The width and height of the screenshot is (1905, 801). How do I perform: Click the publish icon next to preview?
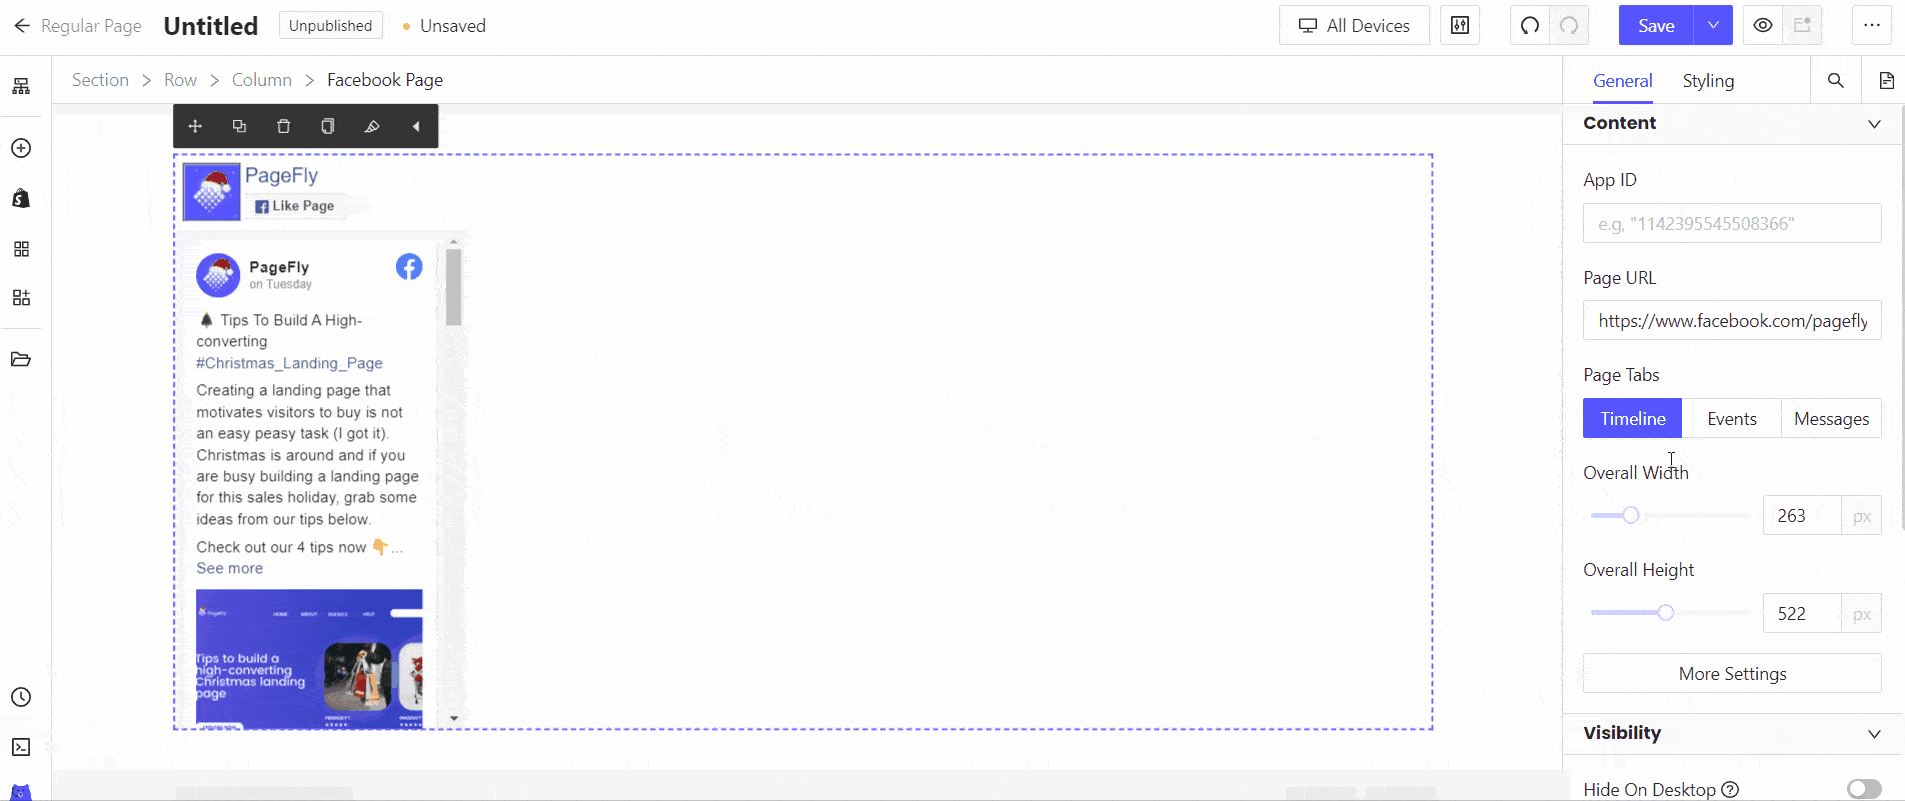point(1802,26)
